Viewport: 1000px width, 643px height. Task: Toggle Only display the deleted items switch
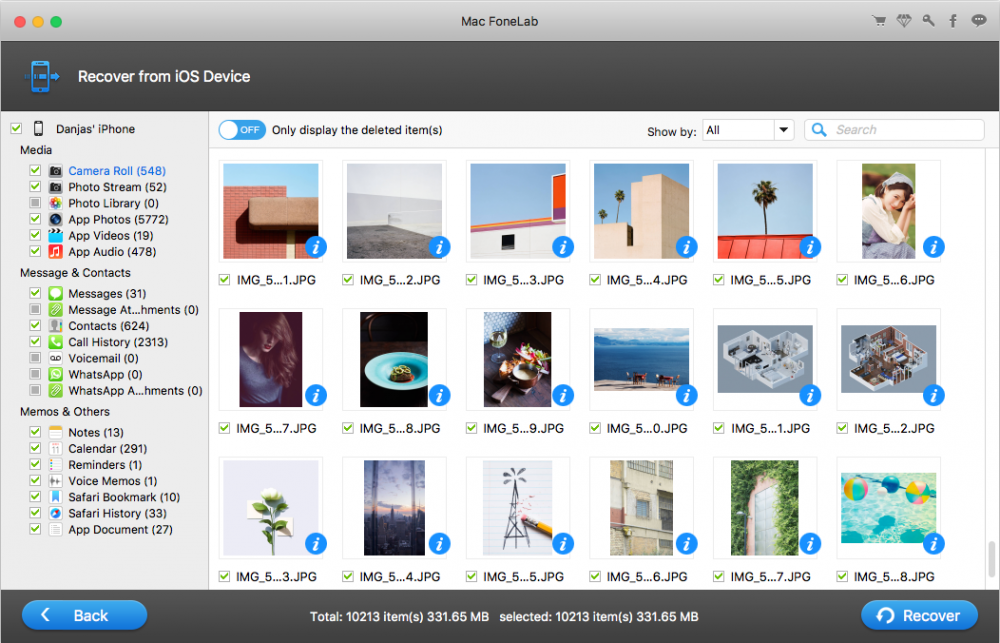click(242, 130)
